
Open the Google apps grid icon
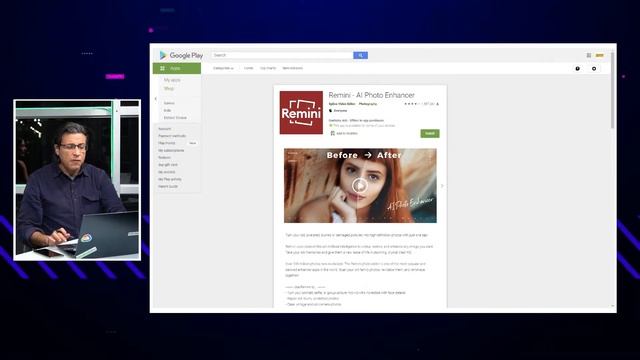589,55
